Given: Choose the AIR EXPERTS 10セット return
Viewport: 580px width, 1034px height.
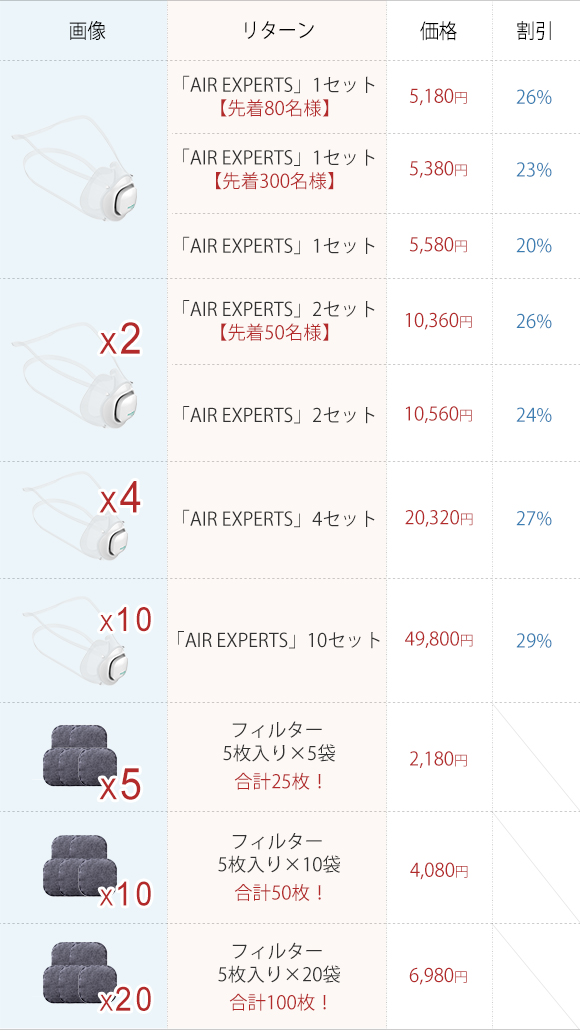Looking at the screenshot, I should (x=277, y=640).
